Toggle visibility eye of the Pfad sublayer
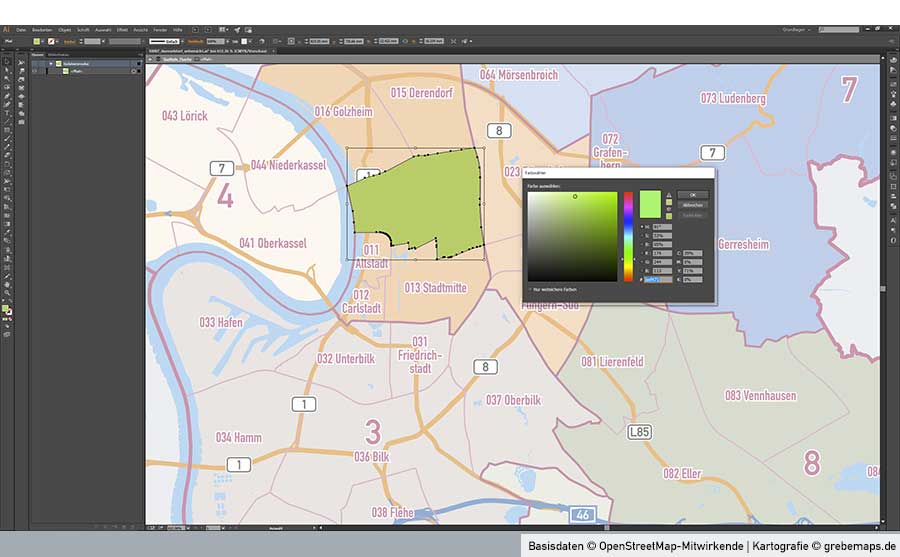Image resolution: width=900 pixels, height=557 pixels. coord(34,71)
